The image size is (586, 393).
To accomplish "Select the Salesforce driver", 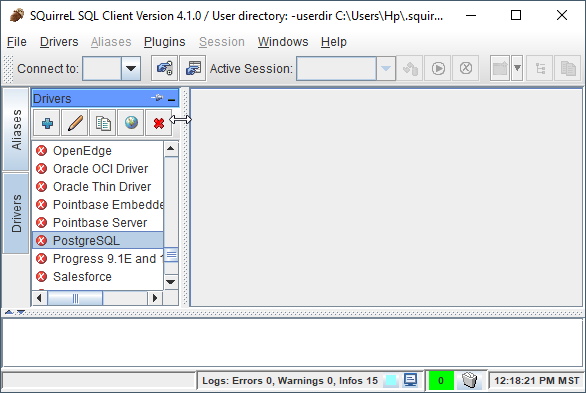I will coord(98,276).
